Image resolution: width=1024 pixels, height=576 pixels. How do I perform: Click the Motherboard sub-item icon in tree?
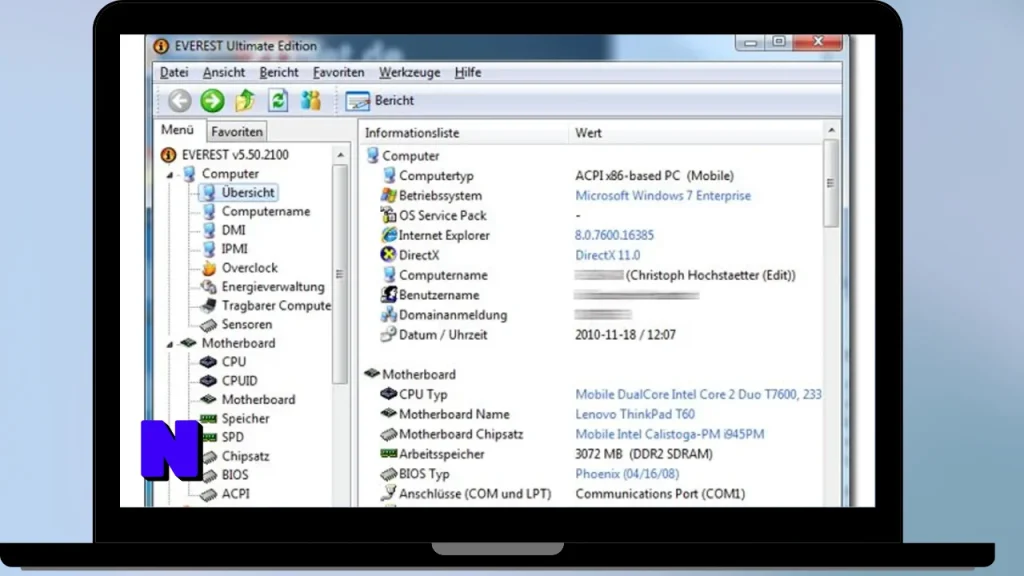pyautogui.click(x=208, y=399)
